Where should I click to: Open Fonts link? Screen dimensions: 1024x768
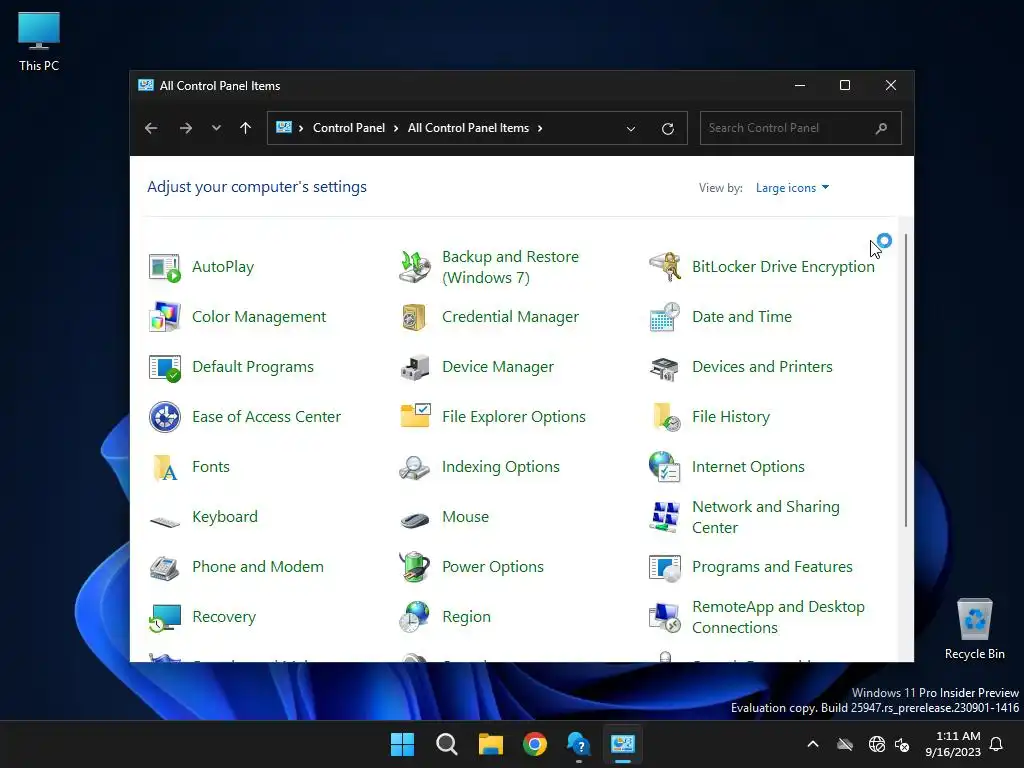tap(211, 467)
